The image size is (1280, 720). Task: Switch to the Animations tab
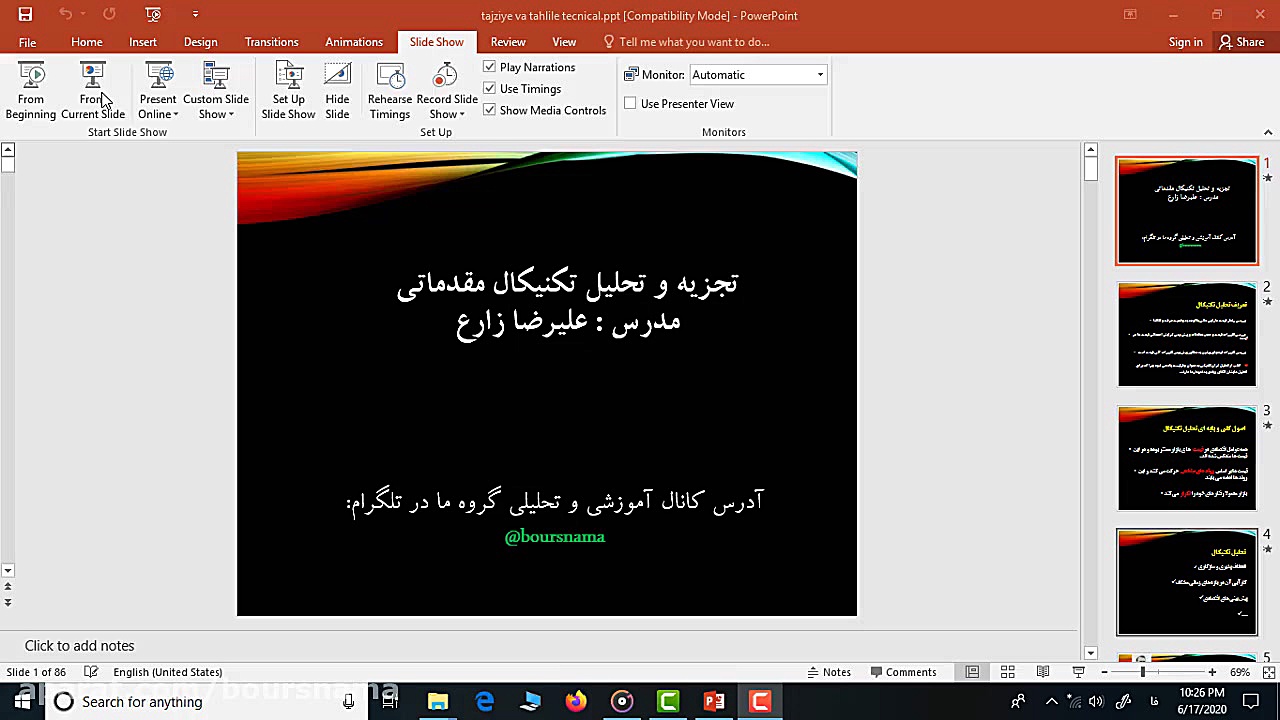pos(354,41)
